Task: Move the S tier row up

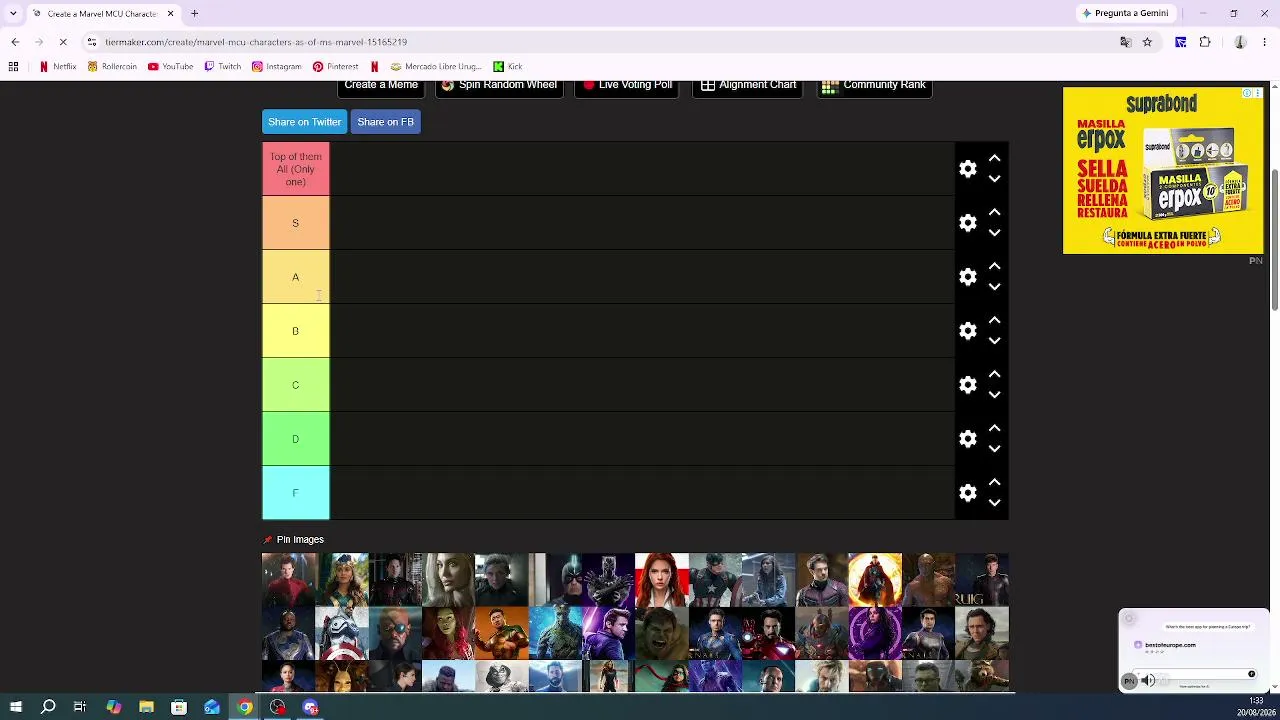Action: pyautogui.click(x=994, y=212)
